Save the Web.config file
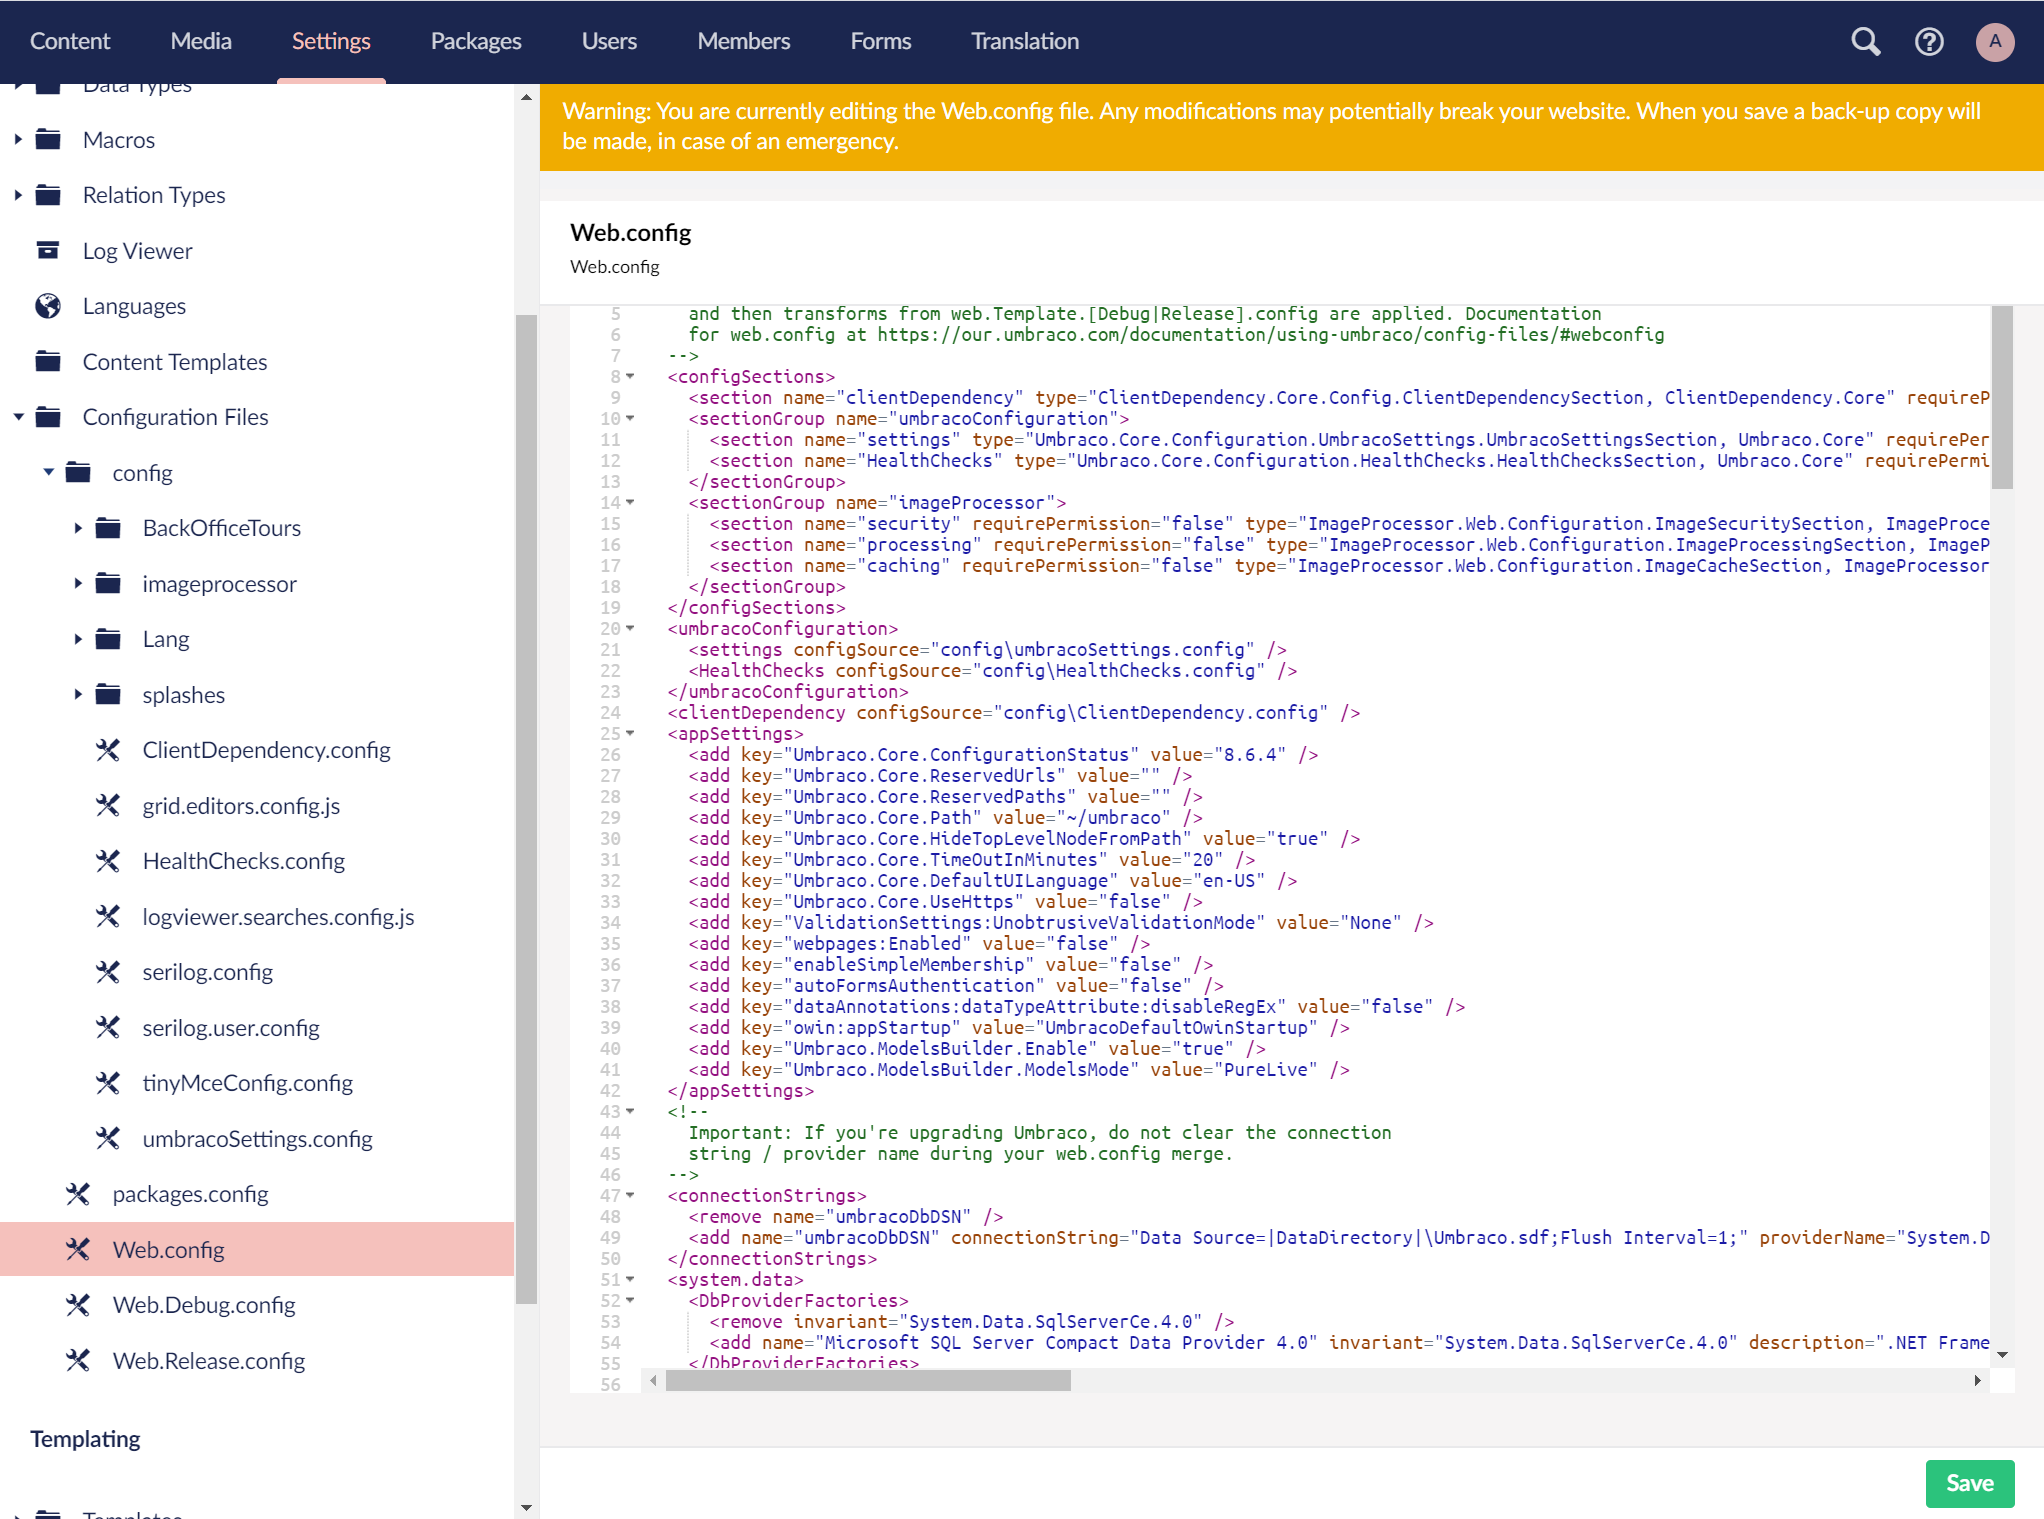The image size is (2044, 1519). (1970, 1483)
